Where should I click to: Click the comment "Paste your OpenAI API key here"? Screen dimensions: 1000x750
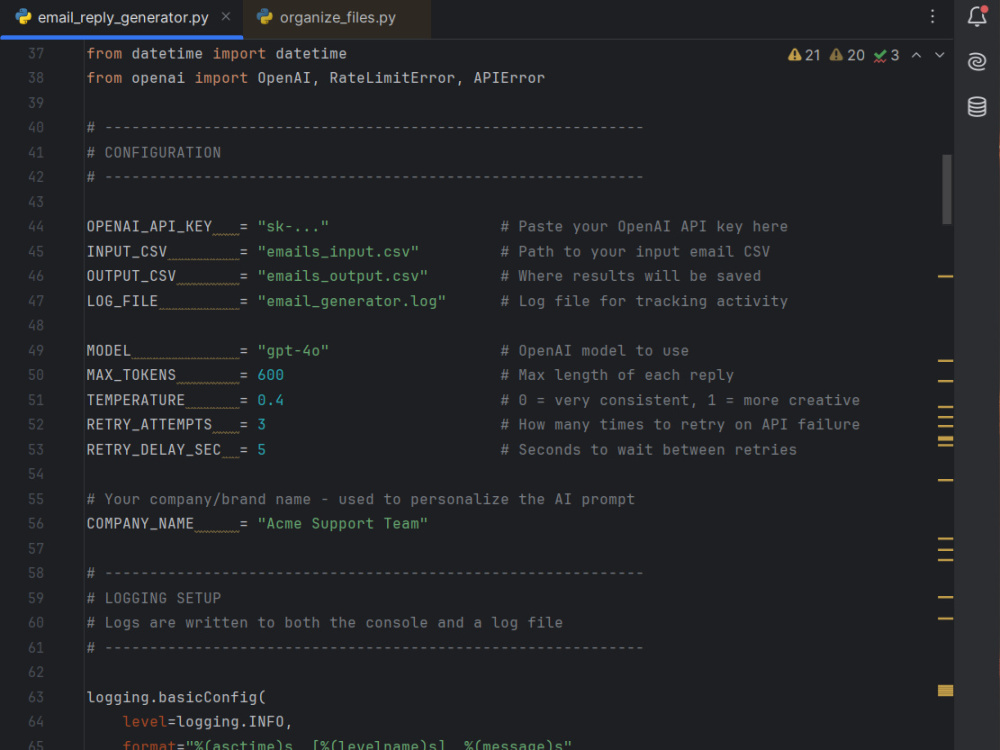click(652, 226)
